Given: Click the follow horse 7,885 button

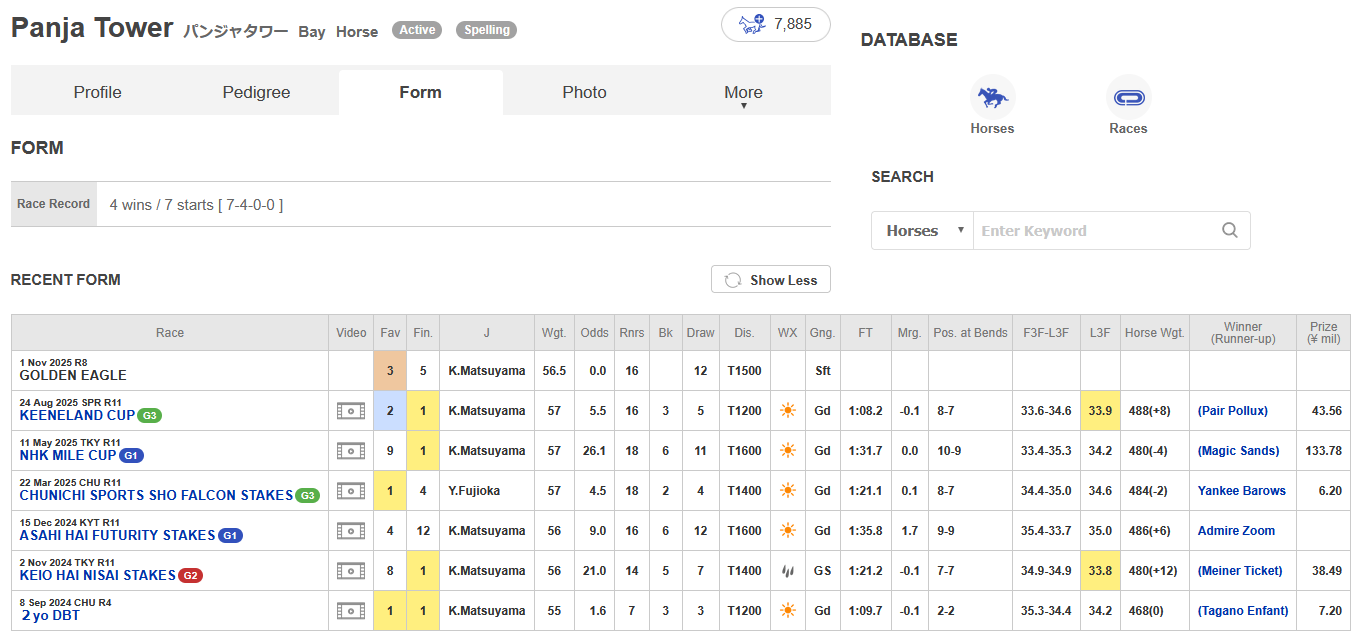Looking at the screenshot, I should pyautogui.click(x=776, y=24).
